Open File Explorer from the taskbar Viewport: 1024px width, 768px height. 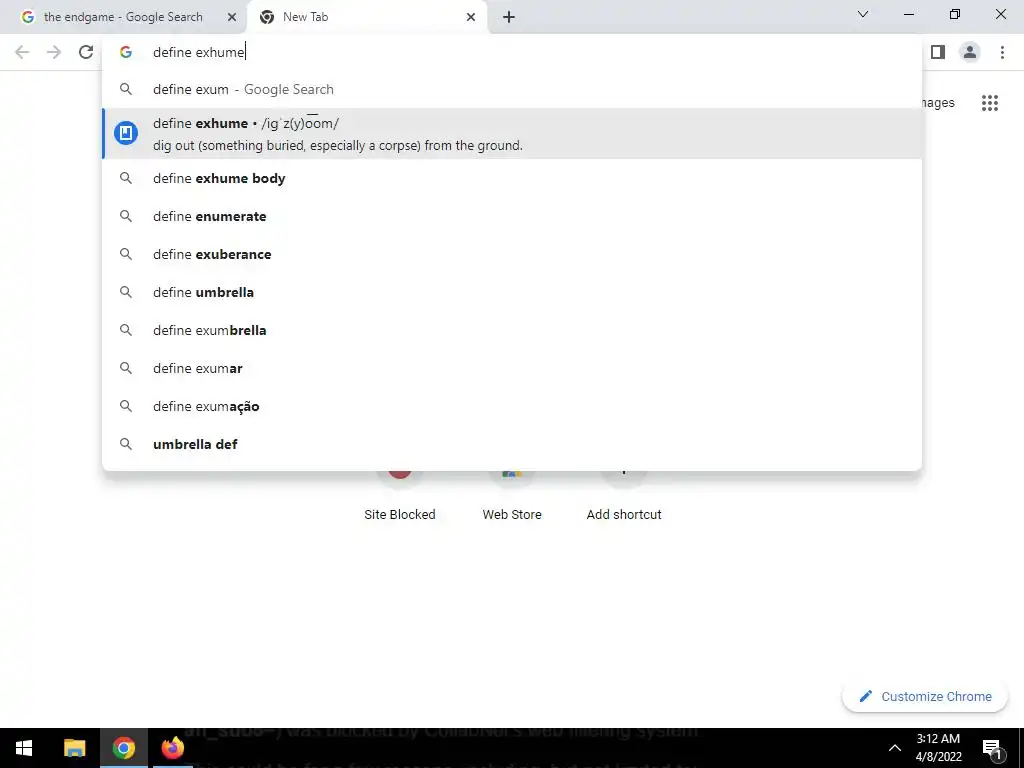coord(74,748)
